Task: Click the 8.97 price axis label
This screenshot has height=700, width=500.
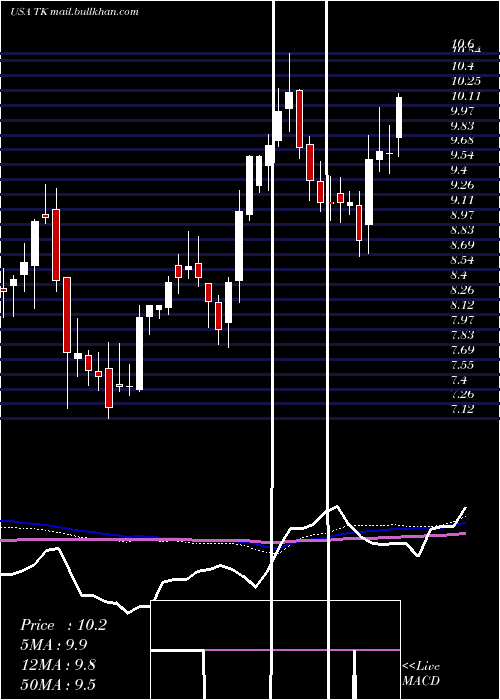Action: click(x=462, y=215)
